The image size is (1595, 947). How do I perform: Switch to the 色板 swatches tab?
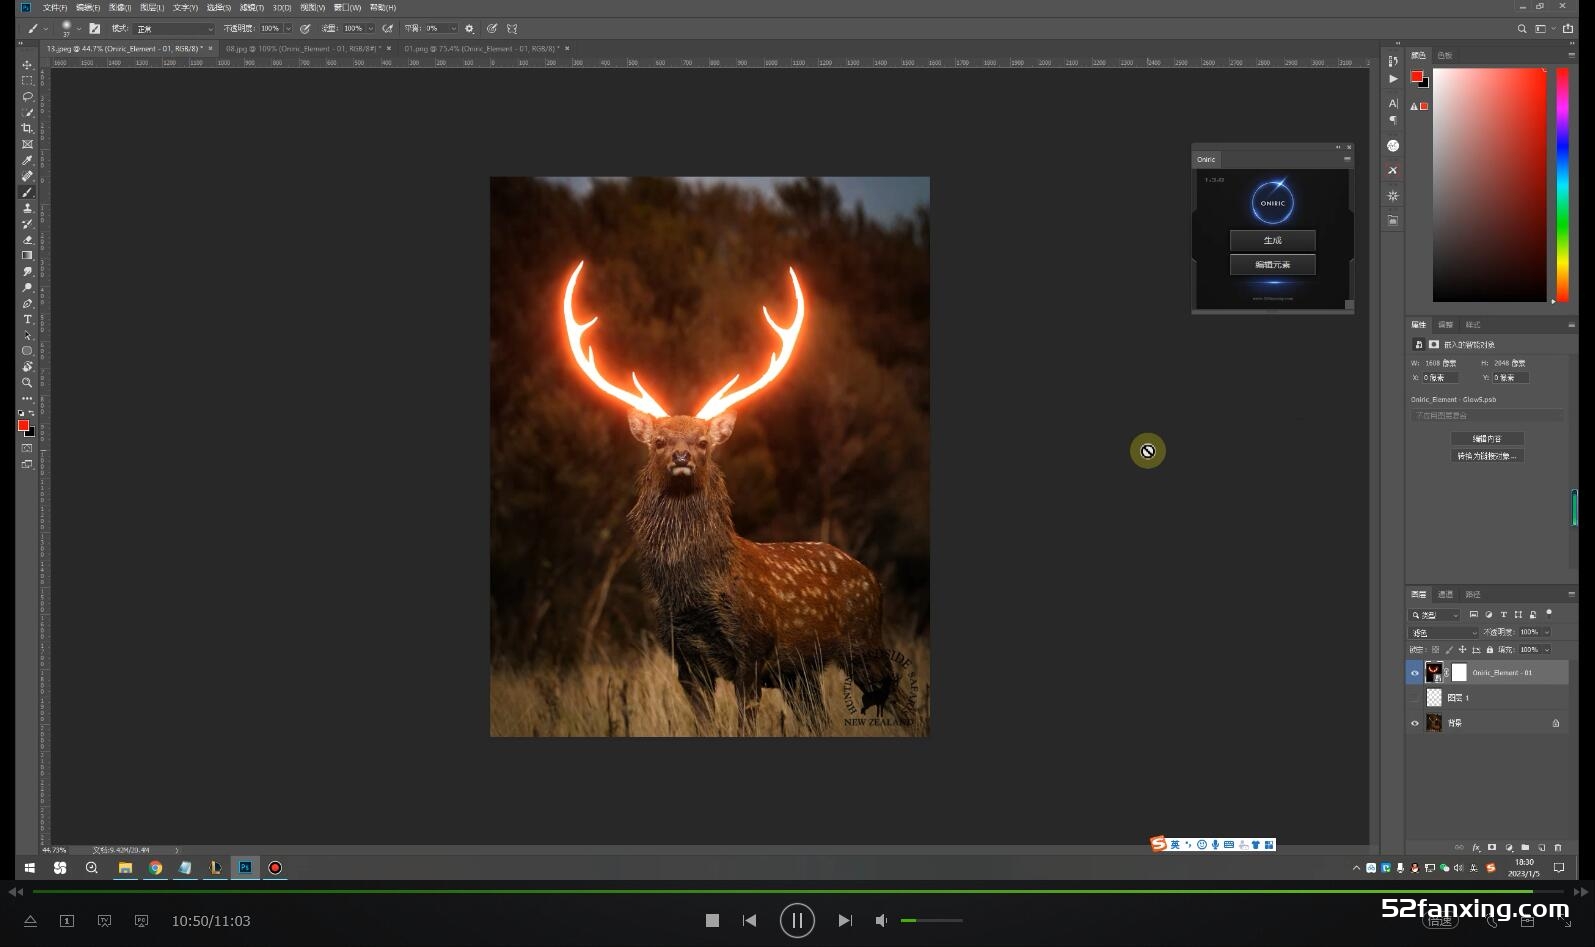tap(1445, 55)
